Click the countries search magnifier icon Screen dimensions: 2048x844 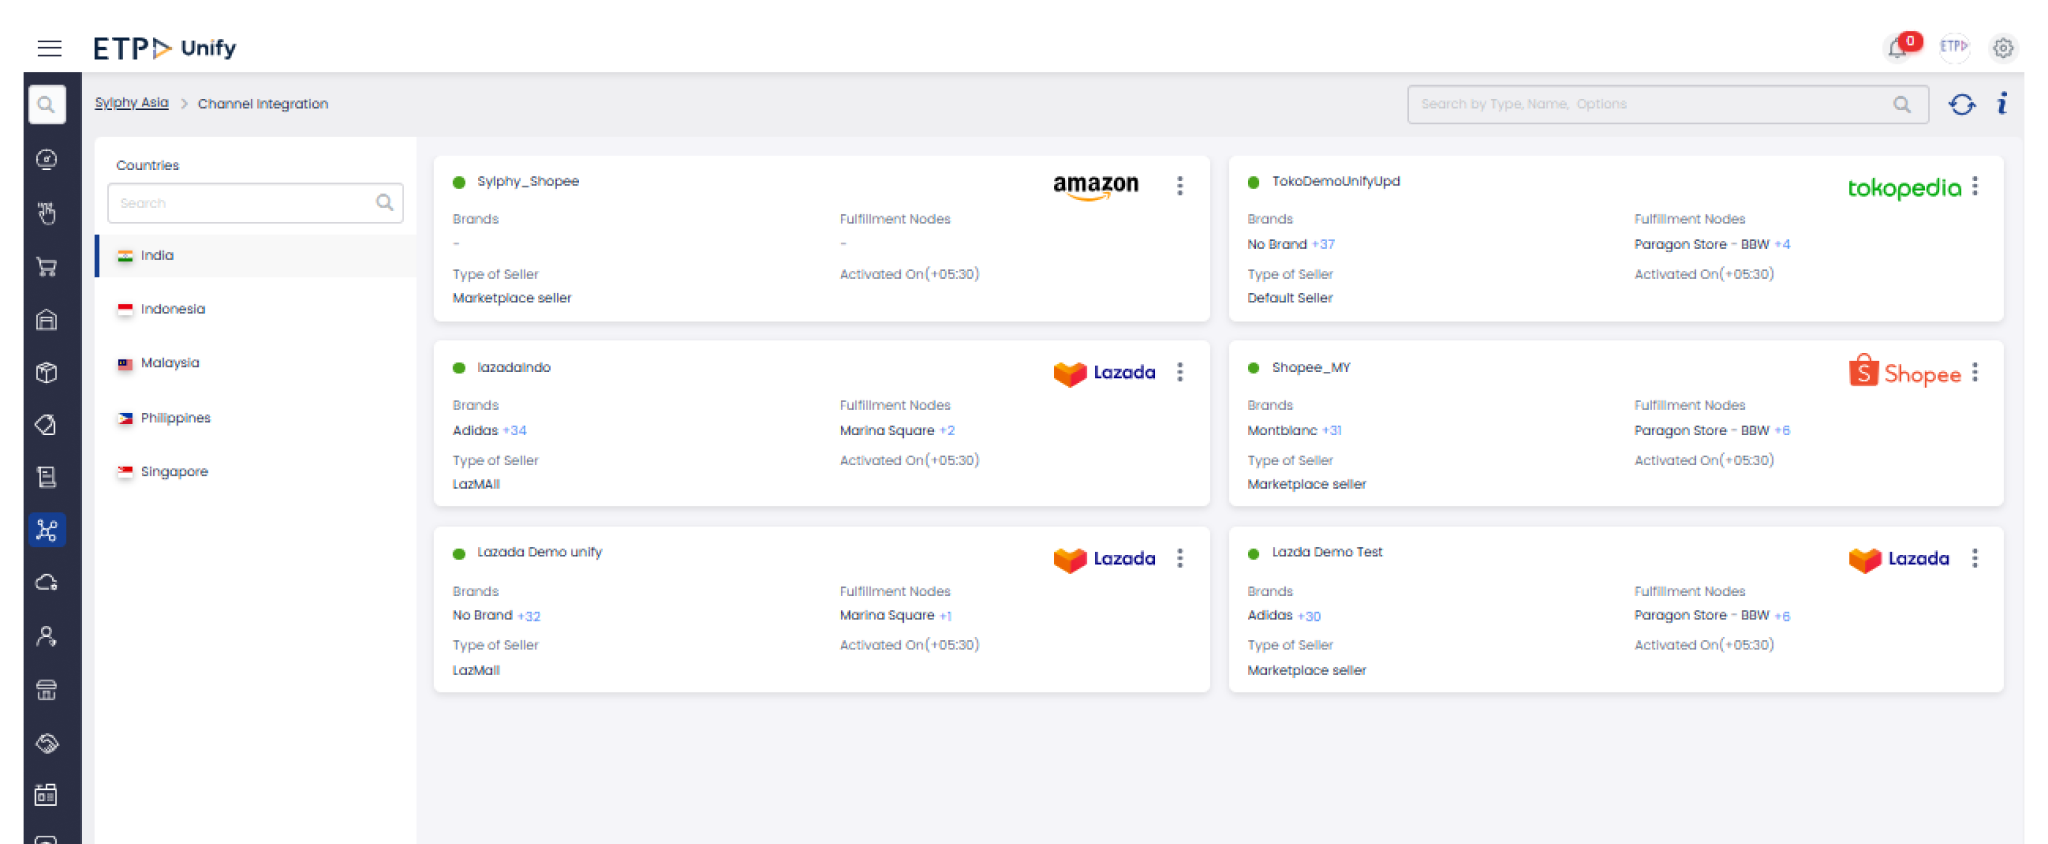384,203
